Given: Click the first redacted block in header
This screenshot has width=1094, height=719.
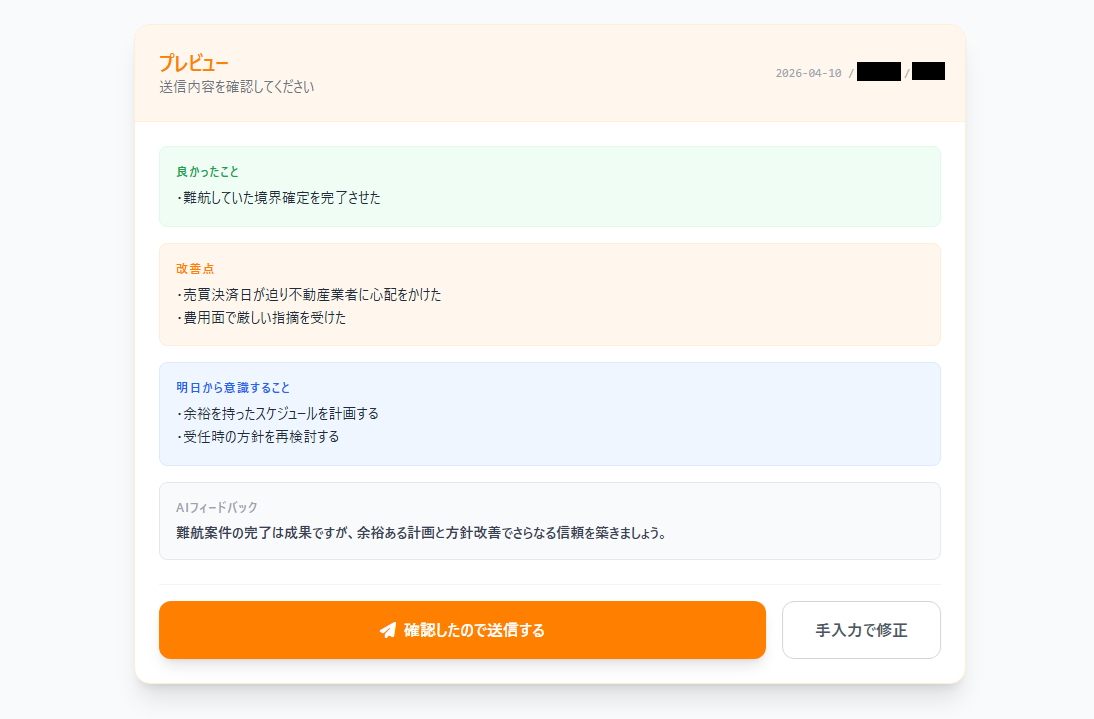Looking at the screenshot, I should 878,71.
